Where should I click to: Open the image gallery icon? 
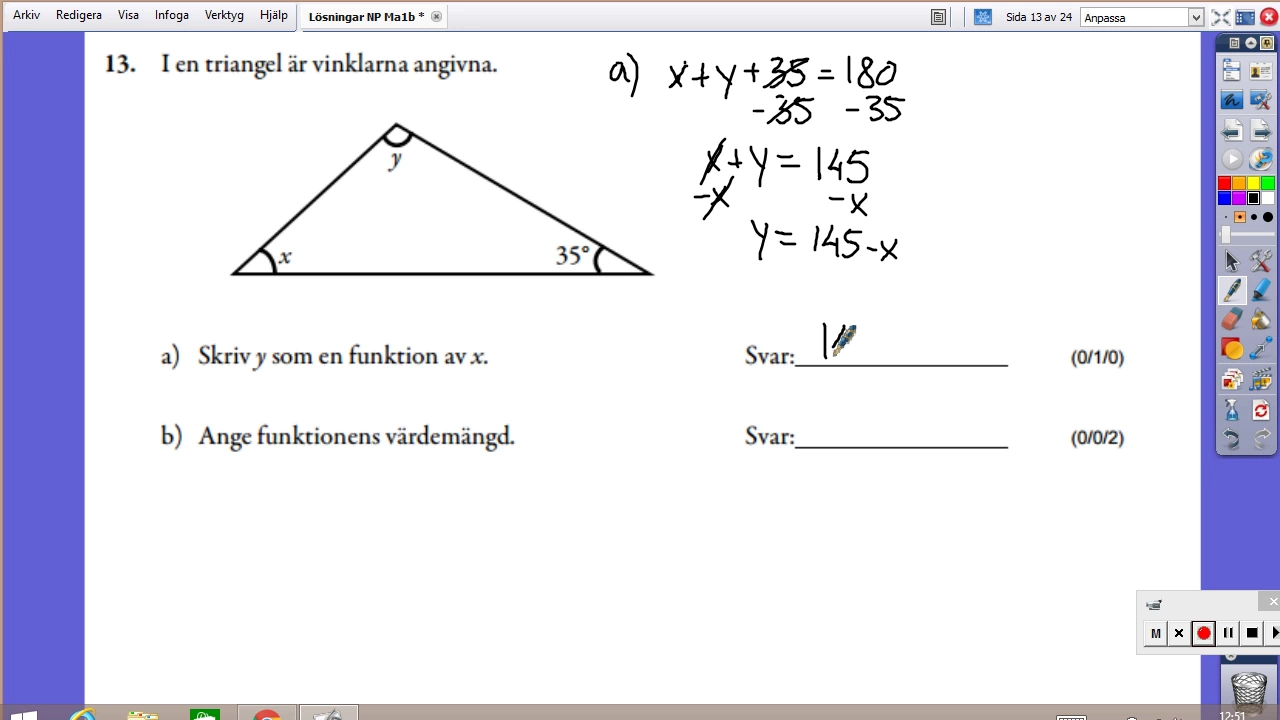(x=1232, y=380)
